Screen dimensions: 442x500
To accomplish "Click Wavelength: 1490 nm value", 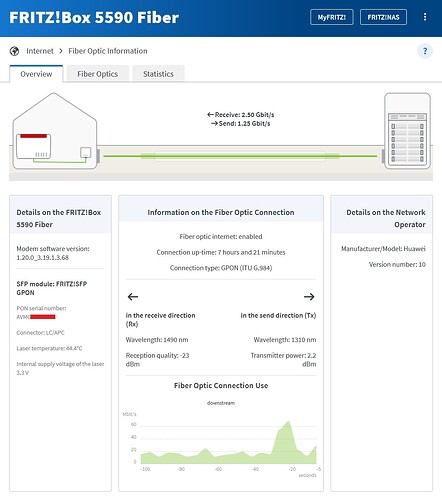I will (157, 340).
